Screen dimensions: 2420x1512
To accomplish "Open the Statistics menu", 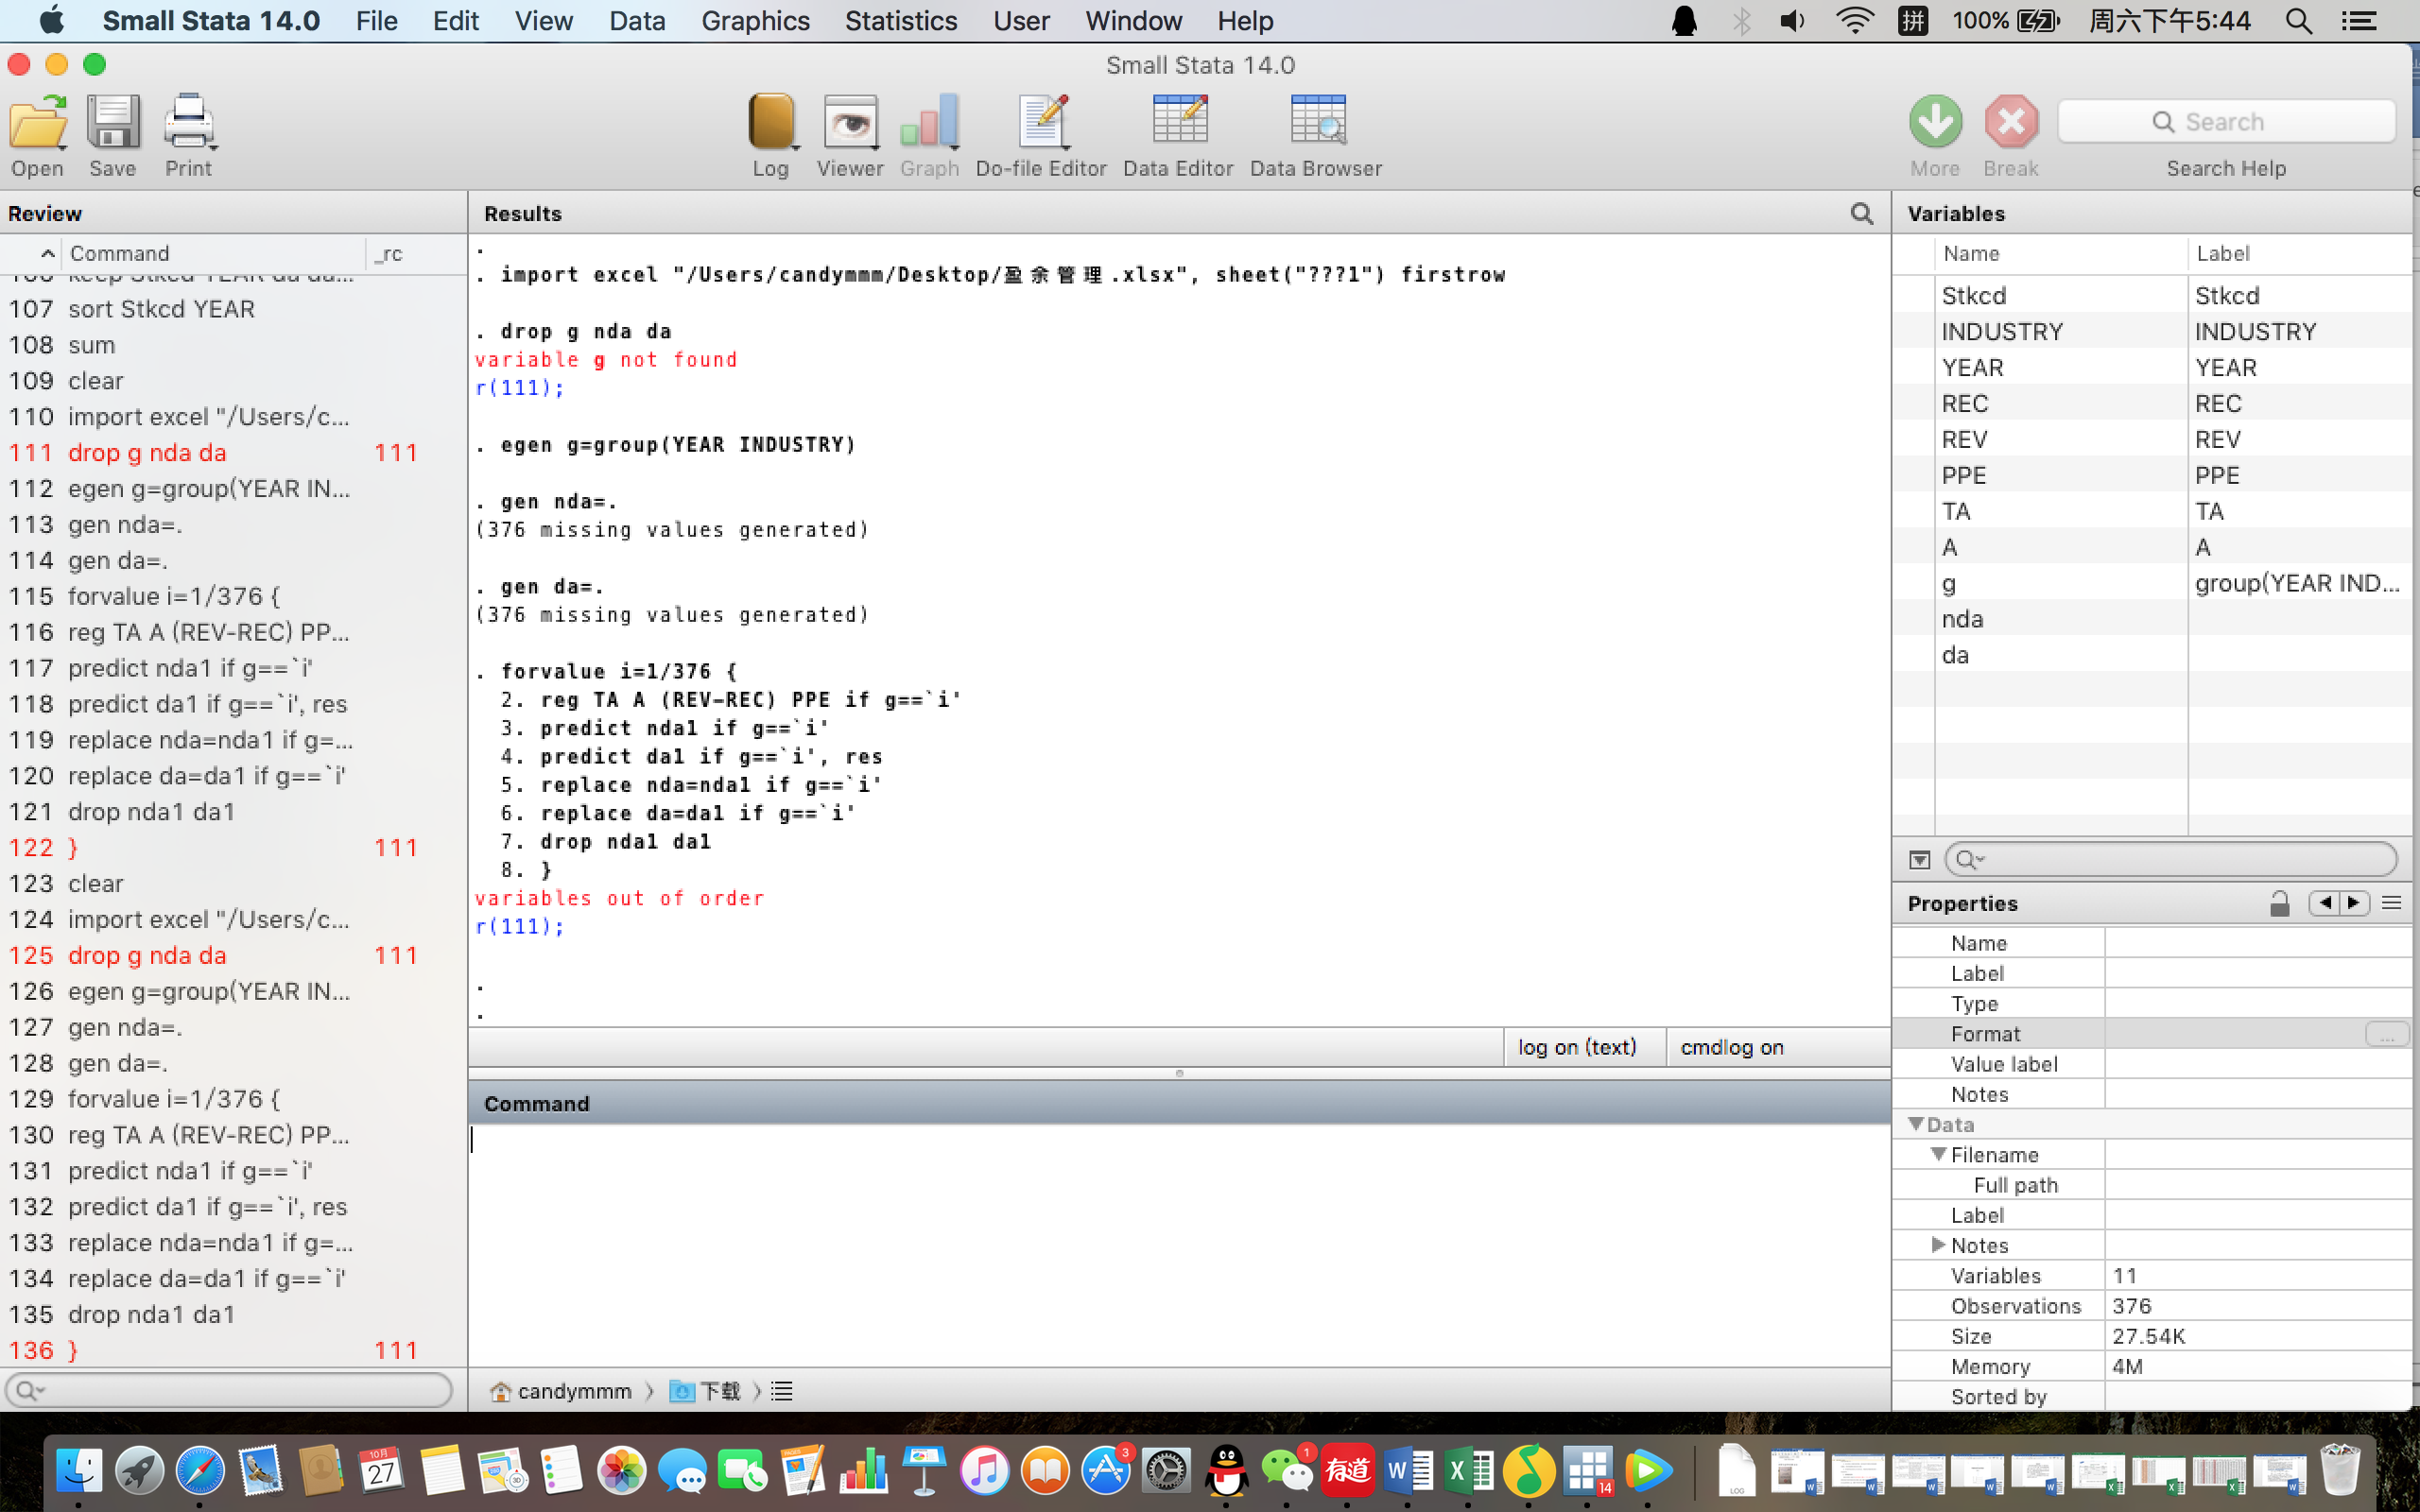I will coord(900,21).
